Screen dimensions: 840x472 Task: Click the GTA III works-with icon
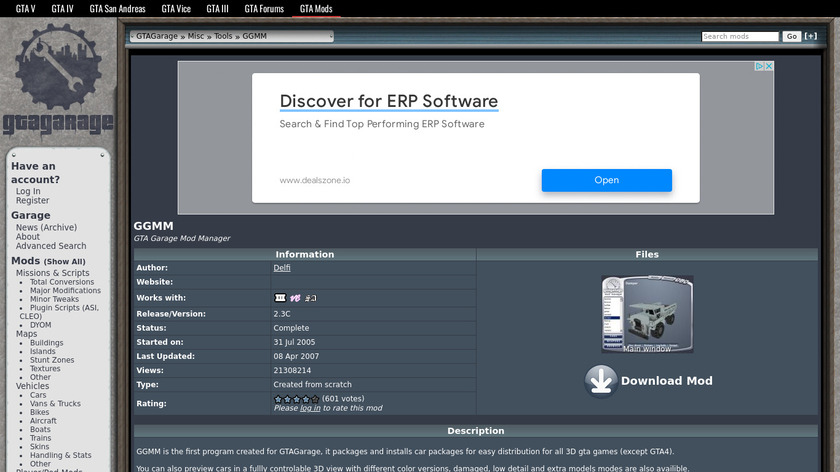pos(280,298)
